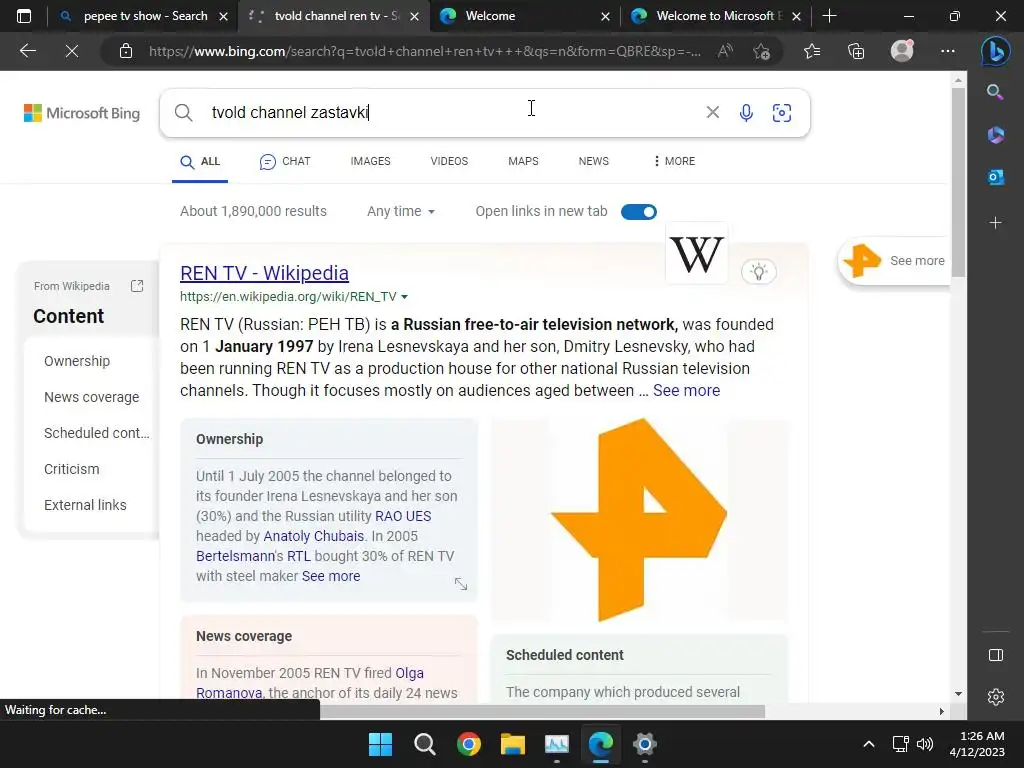Expand the Wikipedia URL dropdown arrow
This screenshot has width=1024, height=768.
(x=404, y=296)
